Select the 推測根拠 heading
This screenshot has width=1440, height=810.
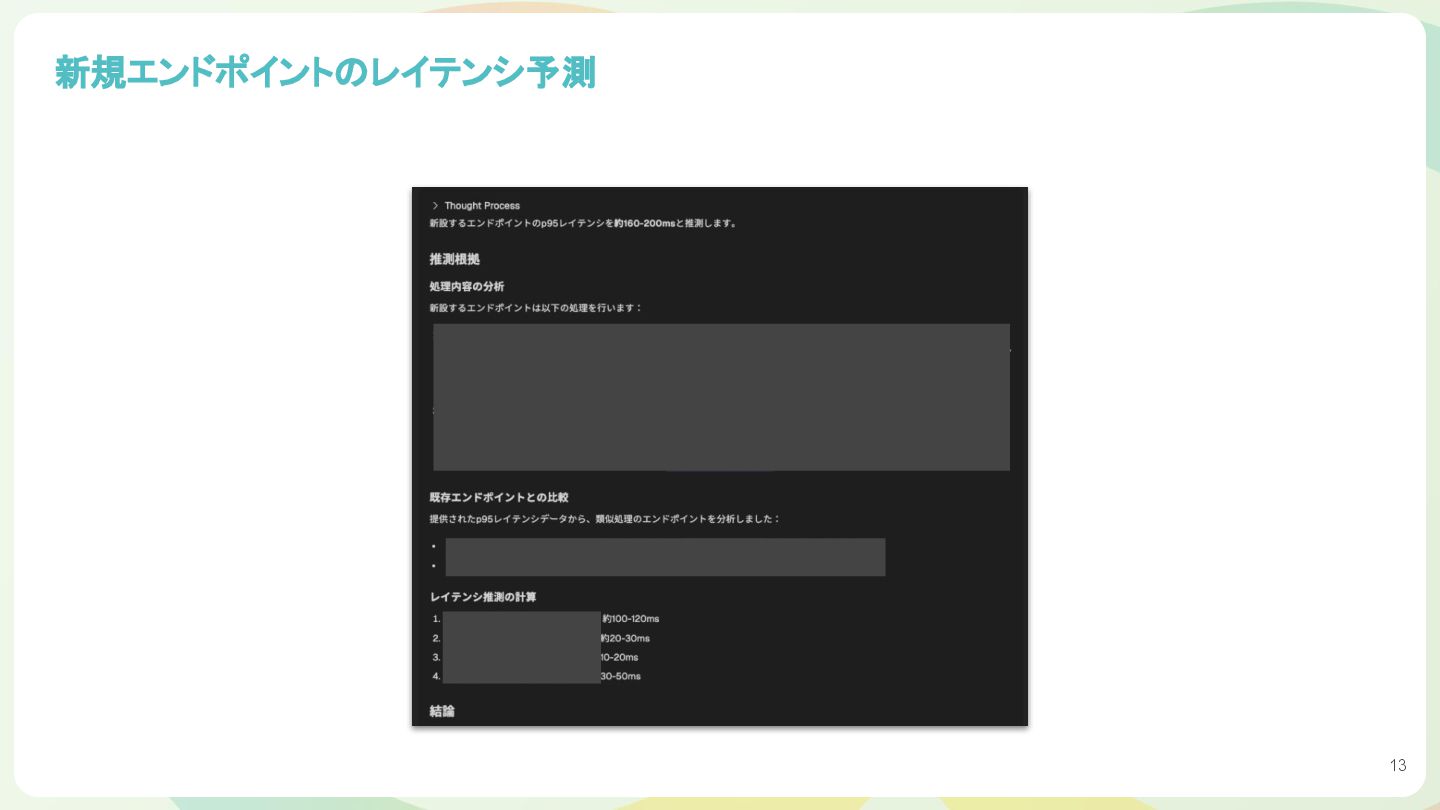point(454,259)
